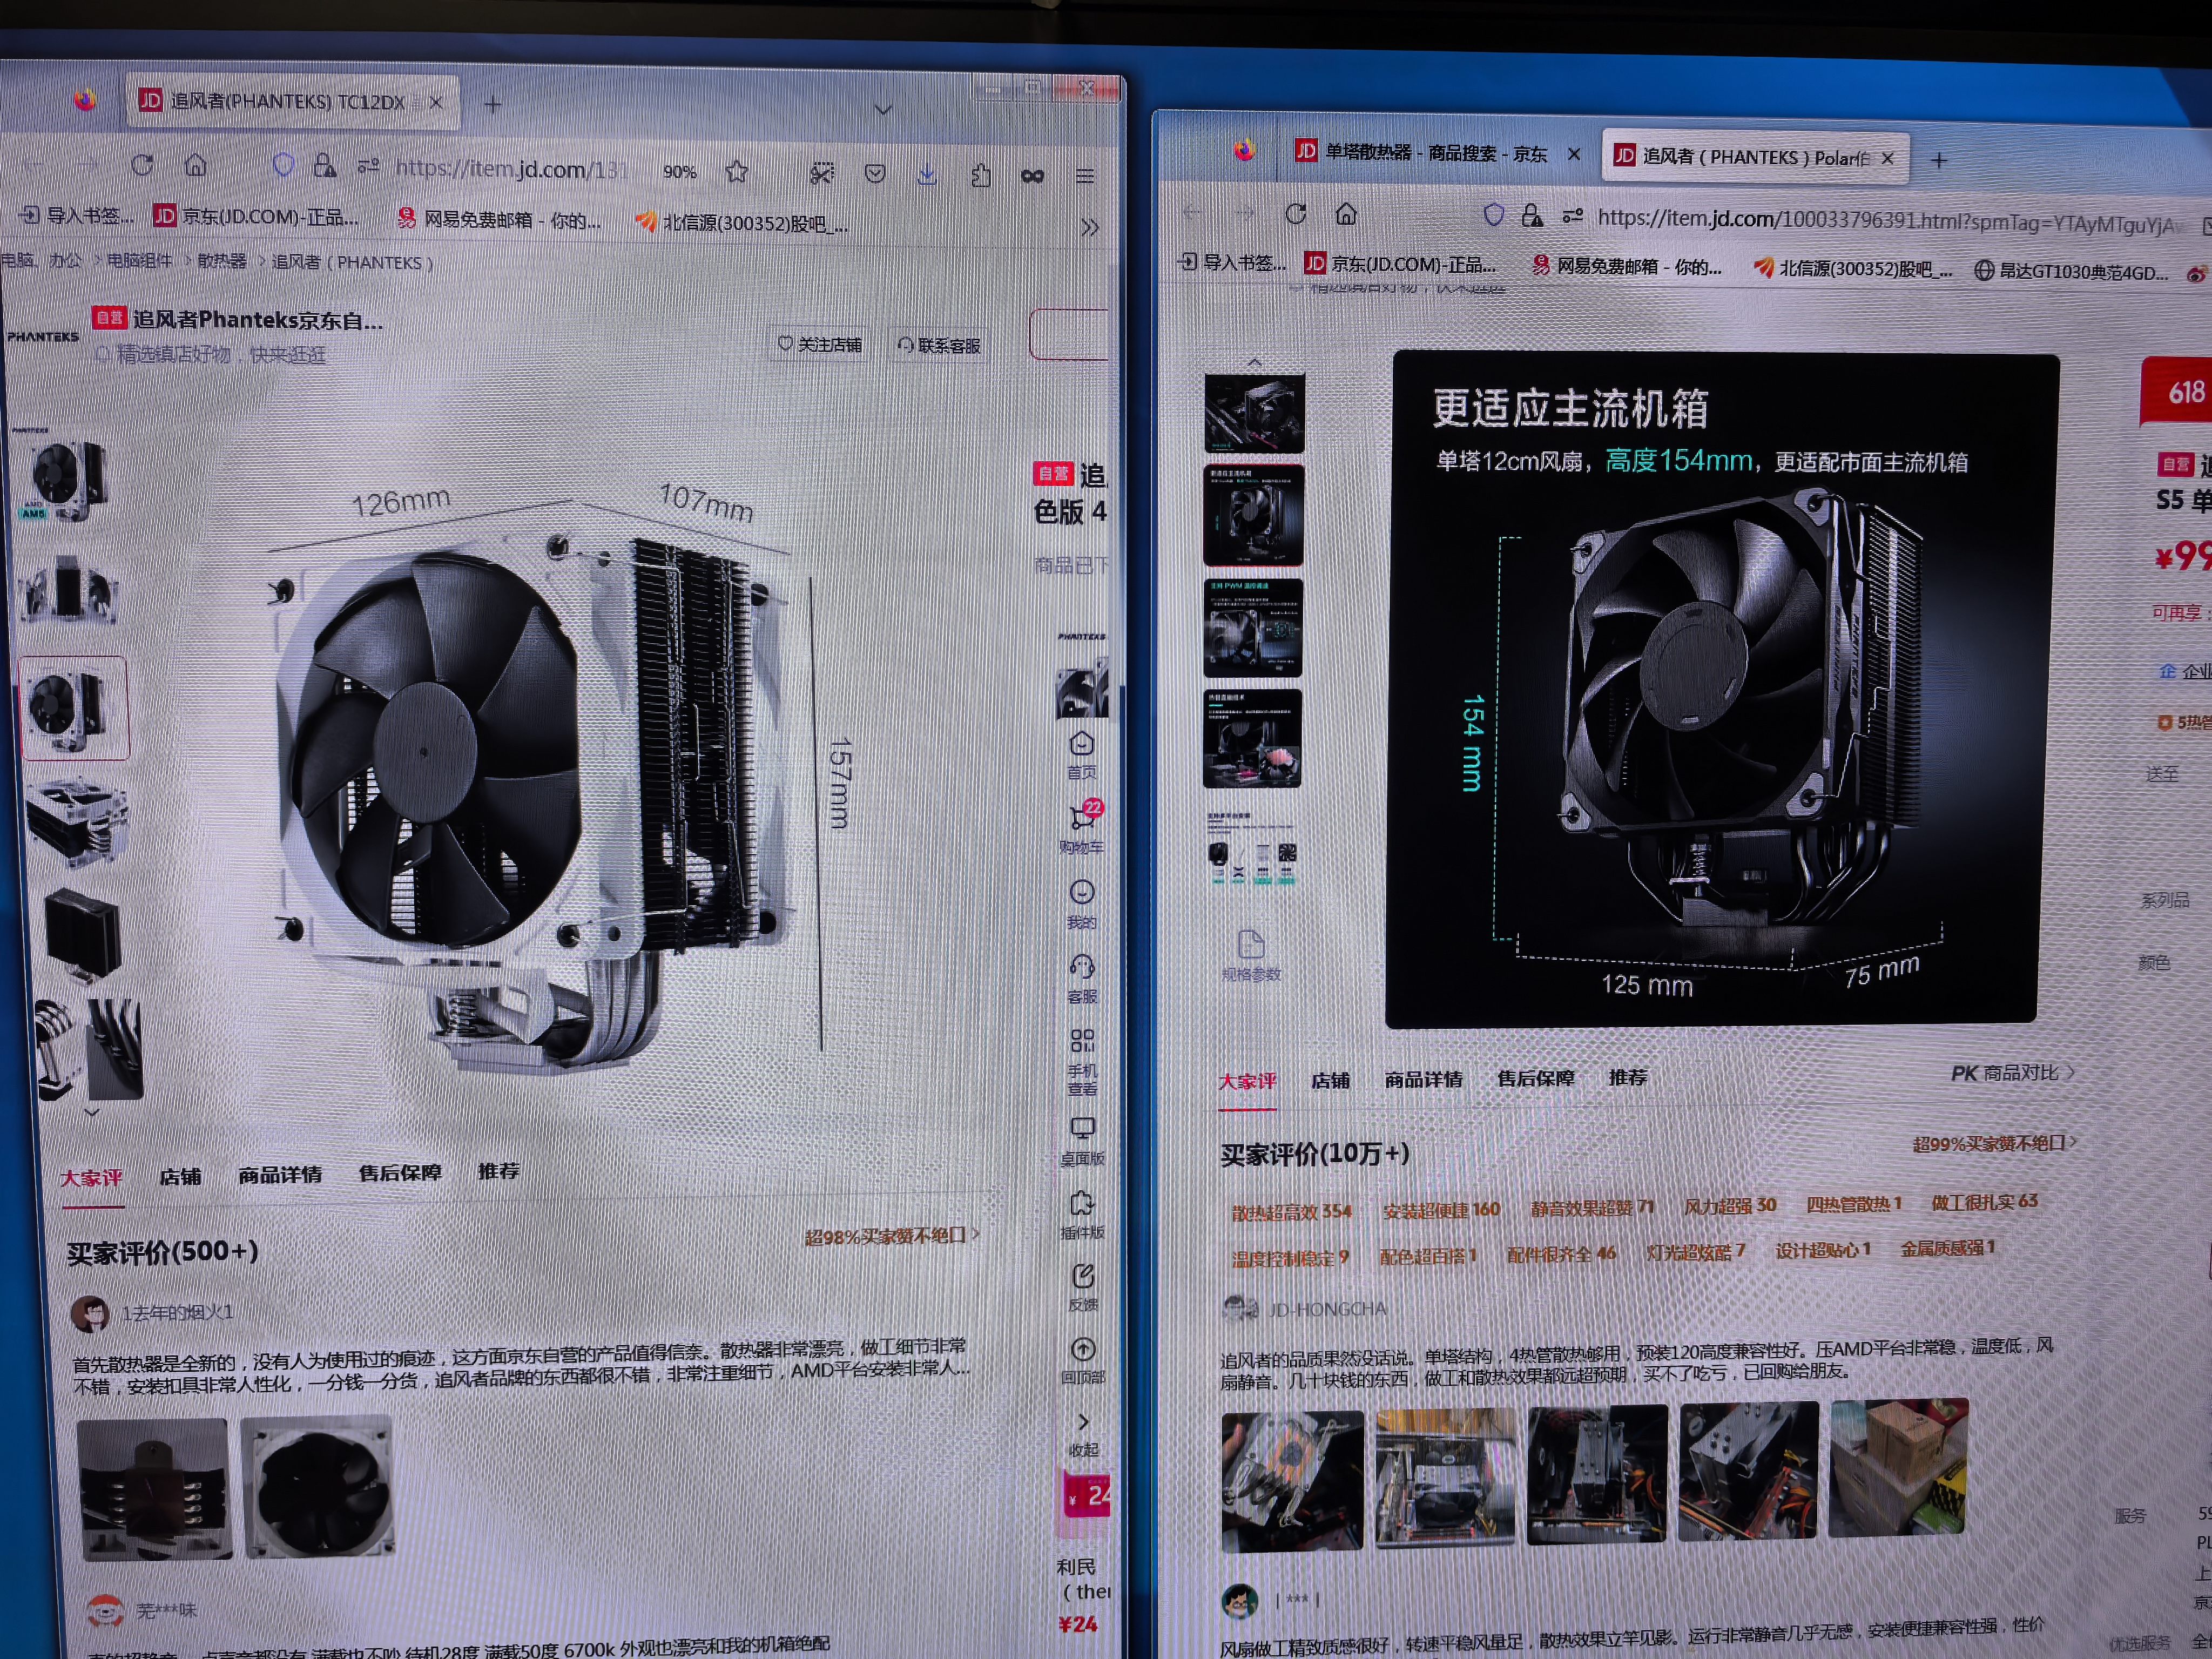Screen dimensions: 2212x1659
Task: Open tracking protection shield in left window
Action: (x=283, y=165)
